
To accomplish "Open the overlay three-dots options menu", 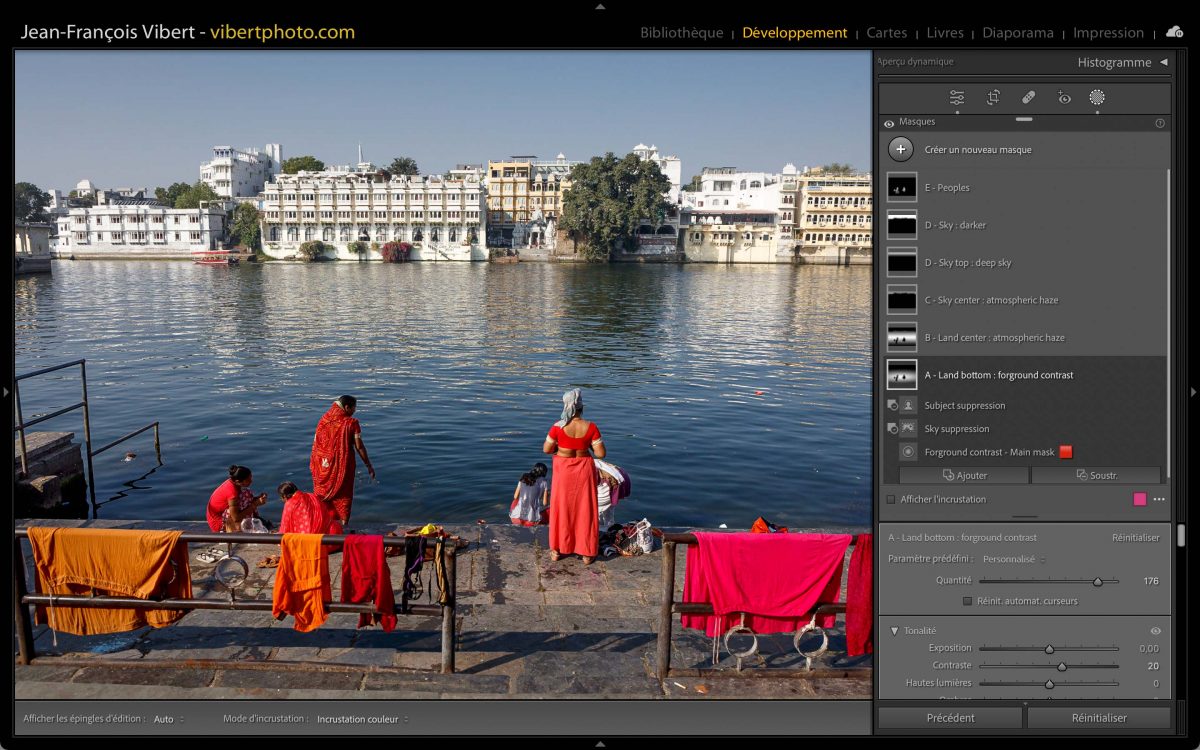I will (x=1159, y=499).
